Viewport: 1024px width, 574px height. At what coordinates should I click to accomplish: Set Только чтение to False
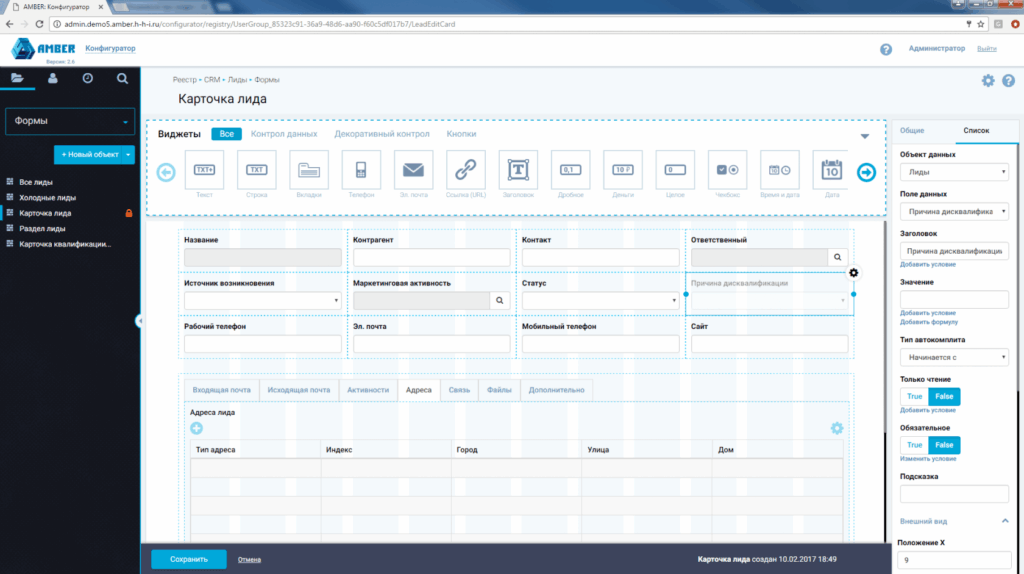click(944, 396)
